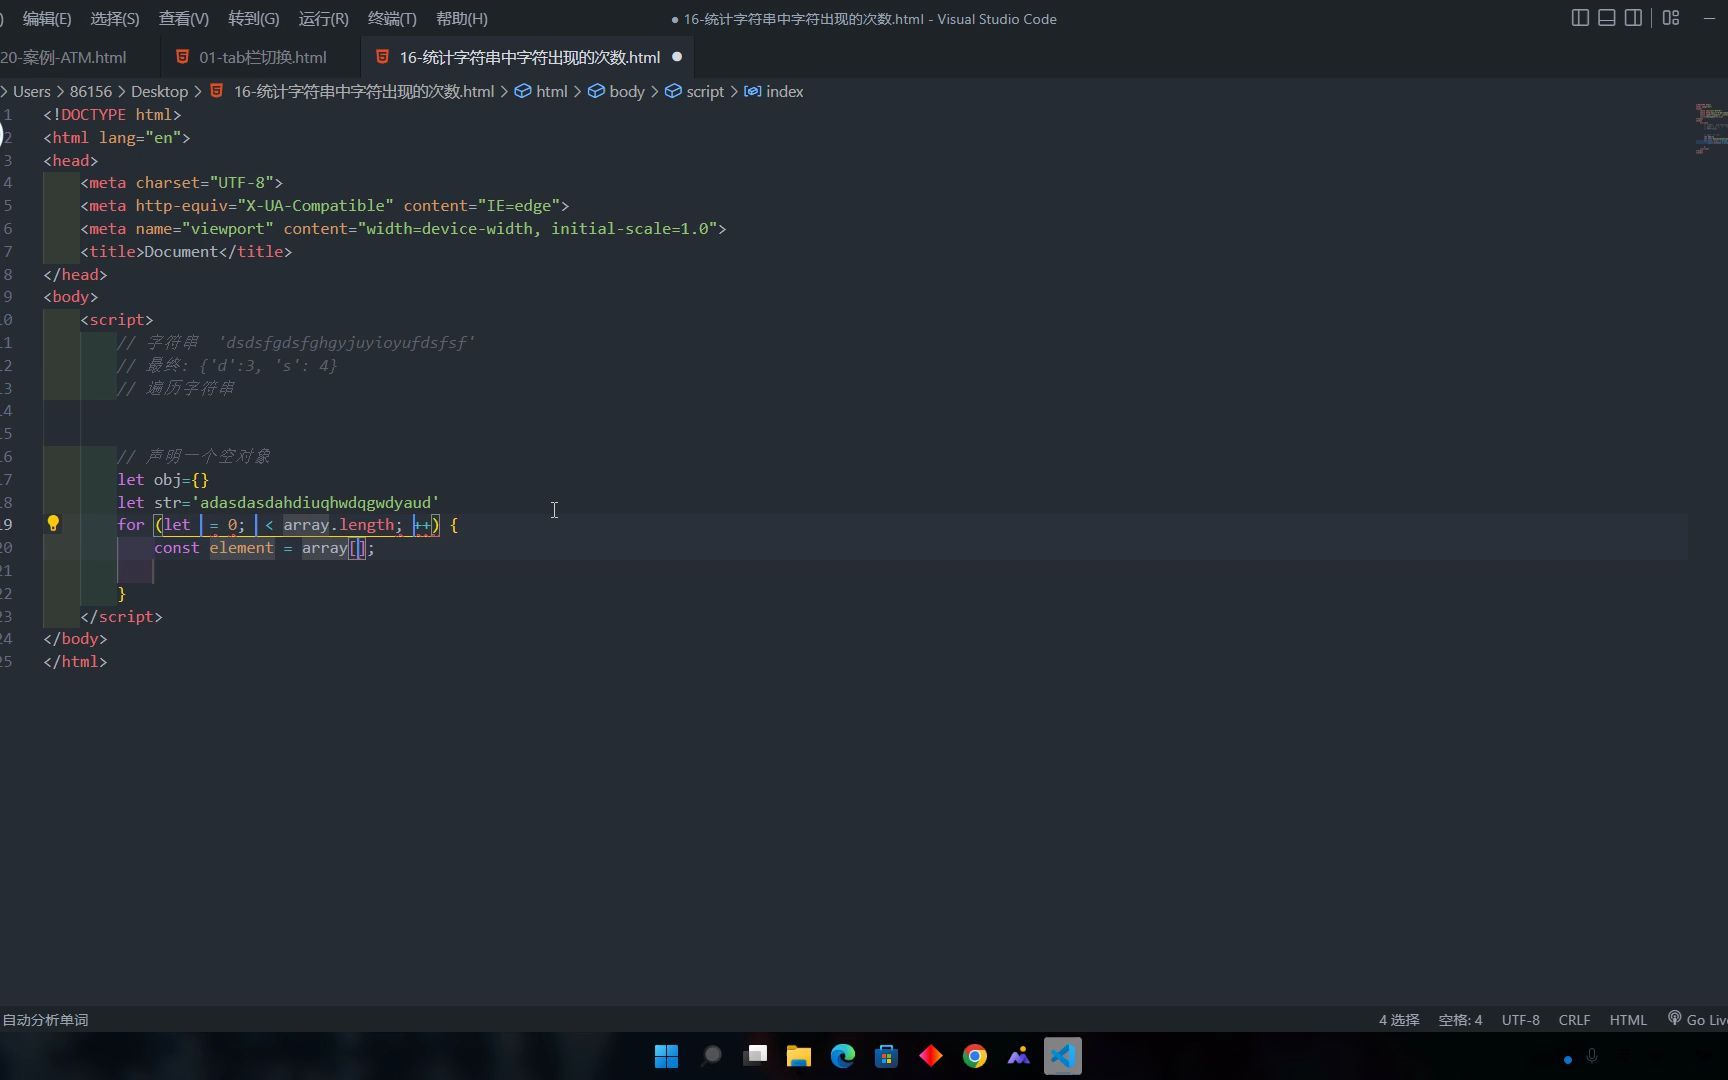
Task: Open the 查看(V) menu
Action: pos(184,18)
